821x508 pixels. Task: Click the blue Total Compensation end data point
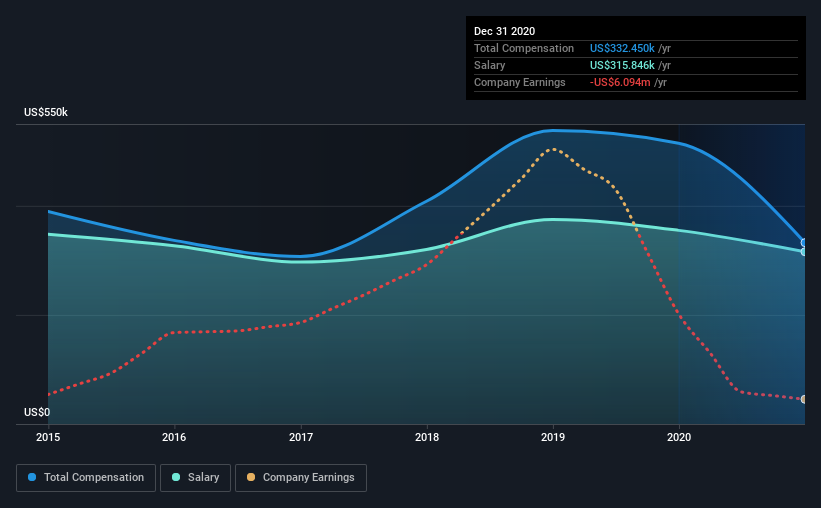803,242
